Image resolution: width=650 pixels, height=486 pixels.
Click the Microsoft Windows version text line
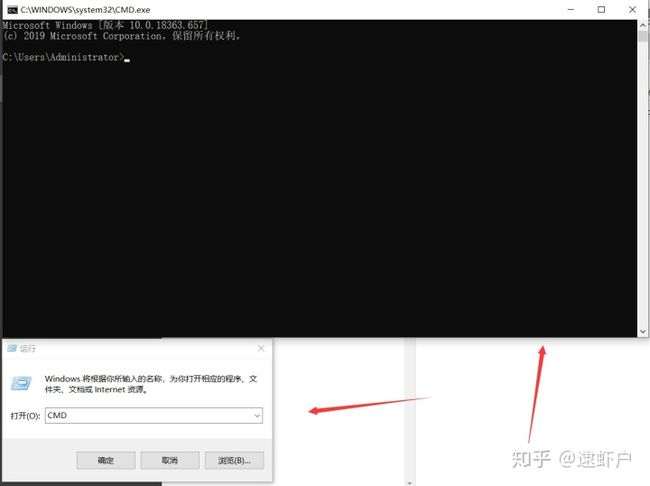[105, 25]
